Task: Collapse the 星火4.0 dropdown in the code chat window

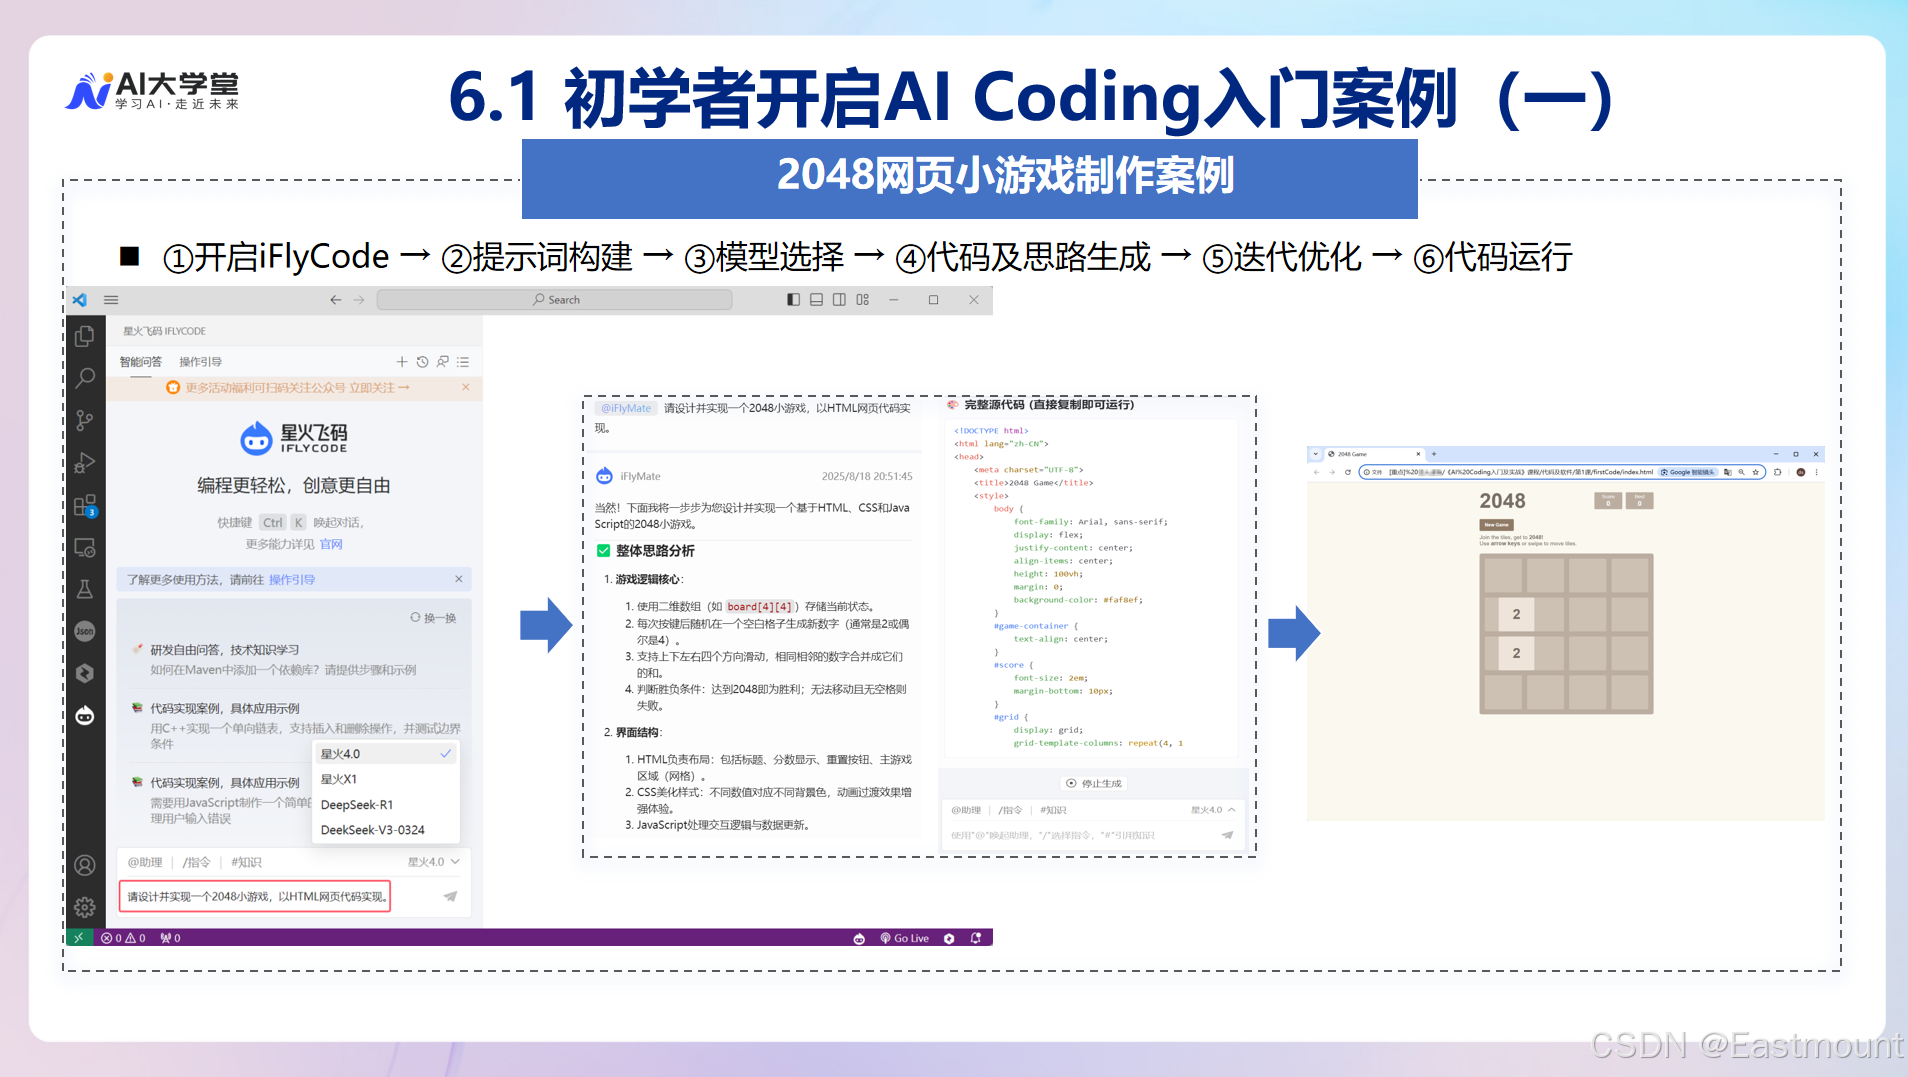Action: 1213,810
